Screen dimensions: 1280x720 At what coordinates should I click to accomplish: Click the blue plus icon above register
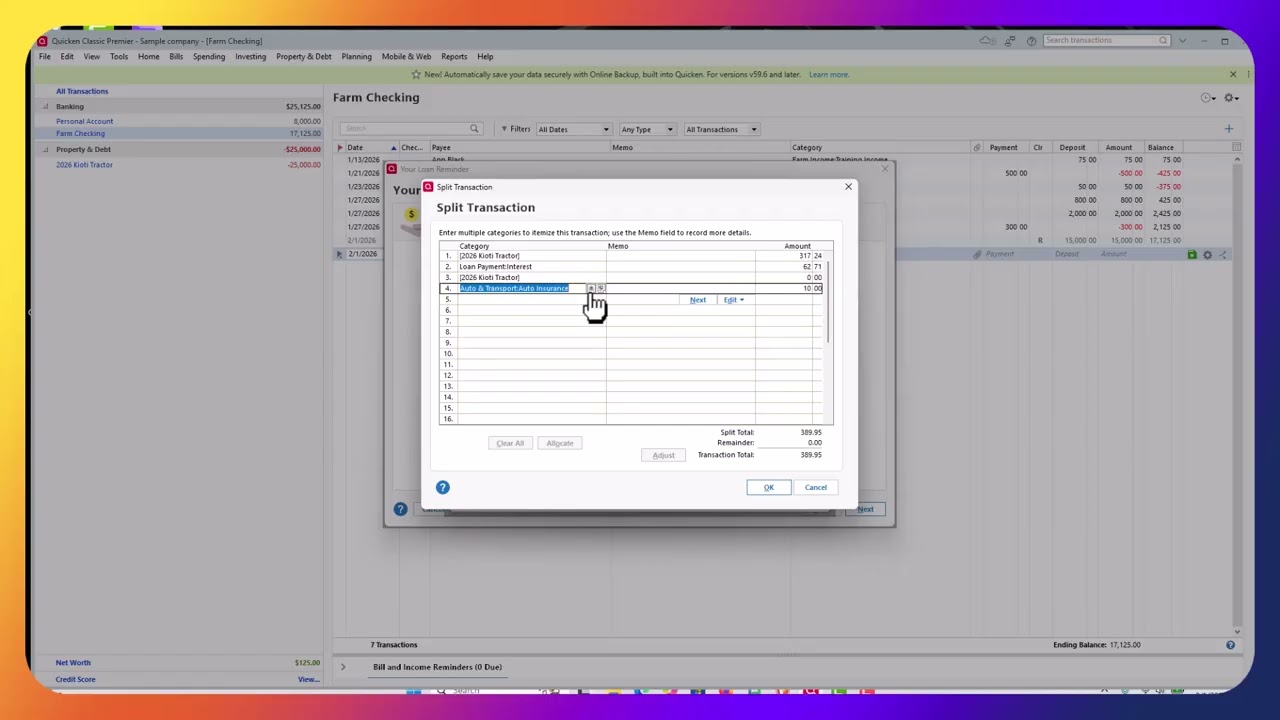1229,128
